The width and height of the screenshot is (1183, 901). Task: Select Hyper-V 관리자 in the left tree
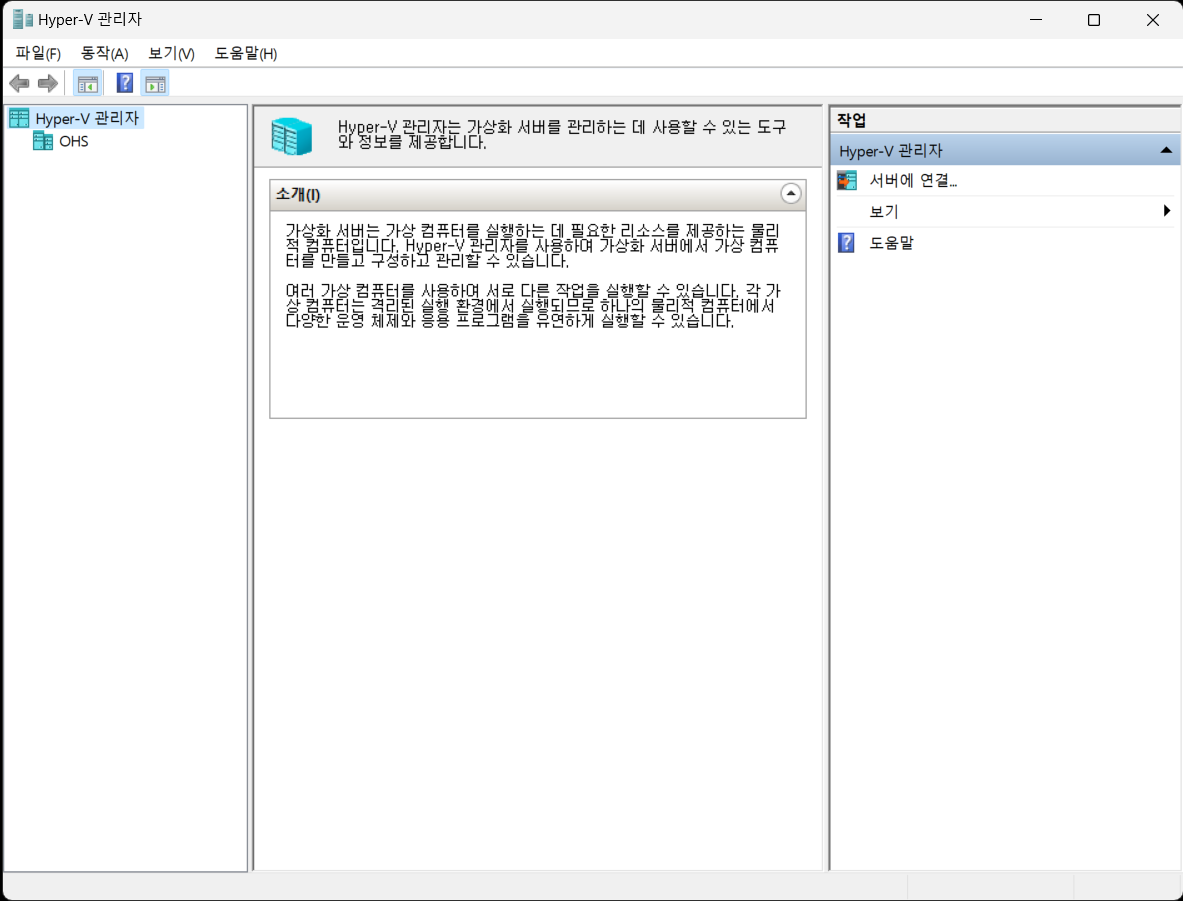click(88, 118)
